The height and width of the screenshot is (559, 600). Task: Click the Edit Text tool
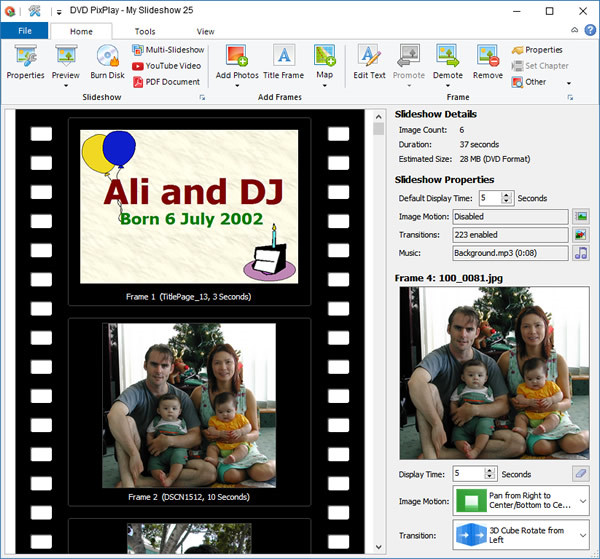[x=369, y=62]
